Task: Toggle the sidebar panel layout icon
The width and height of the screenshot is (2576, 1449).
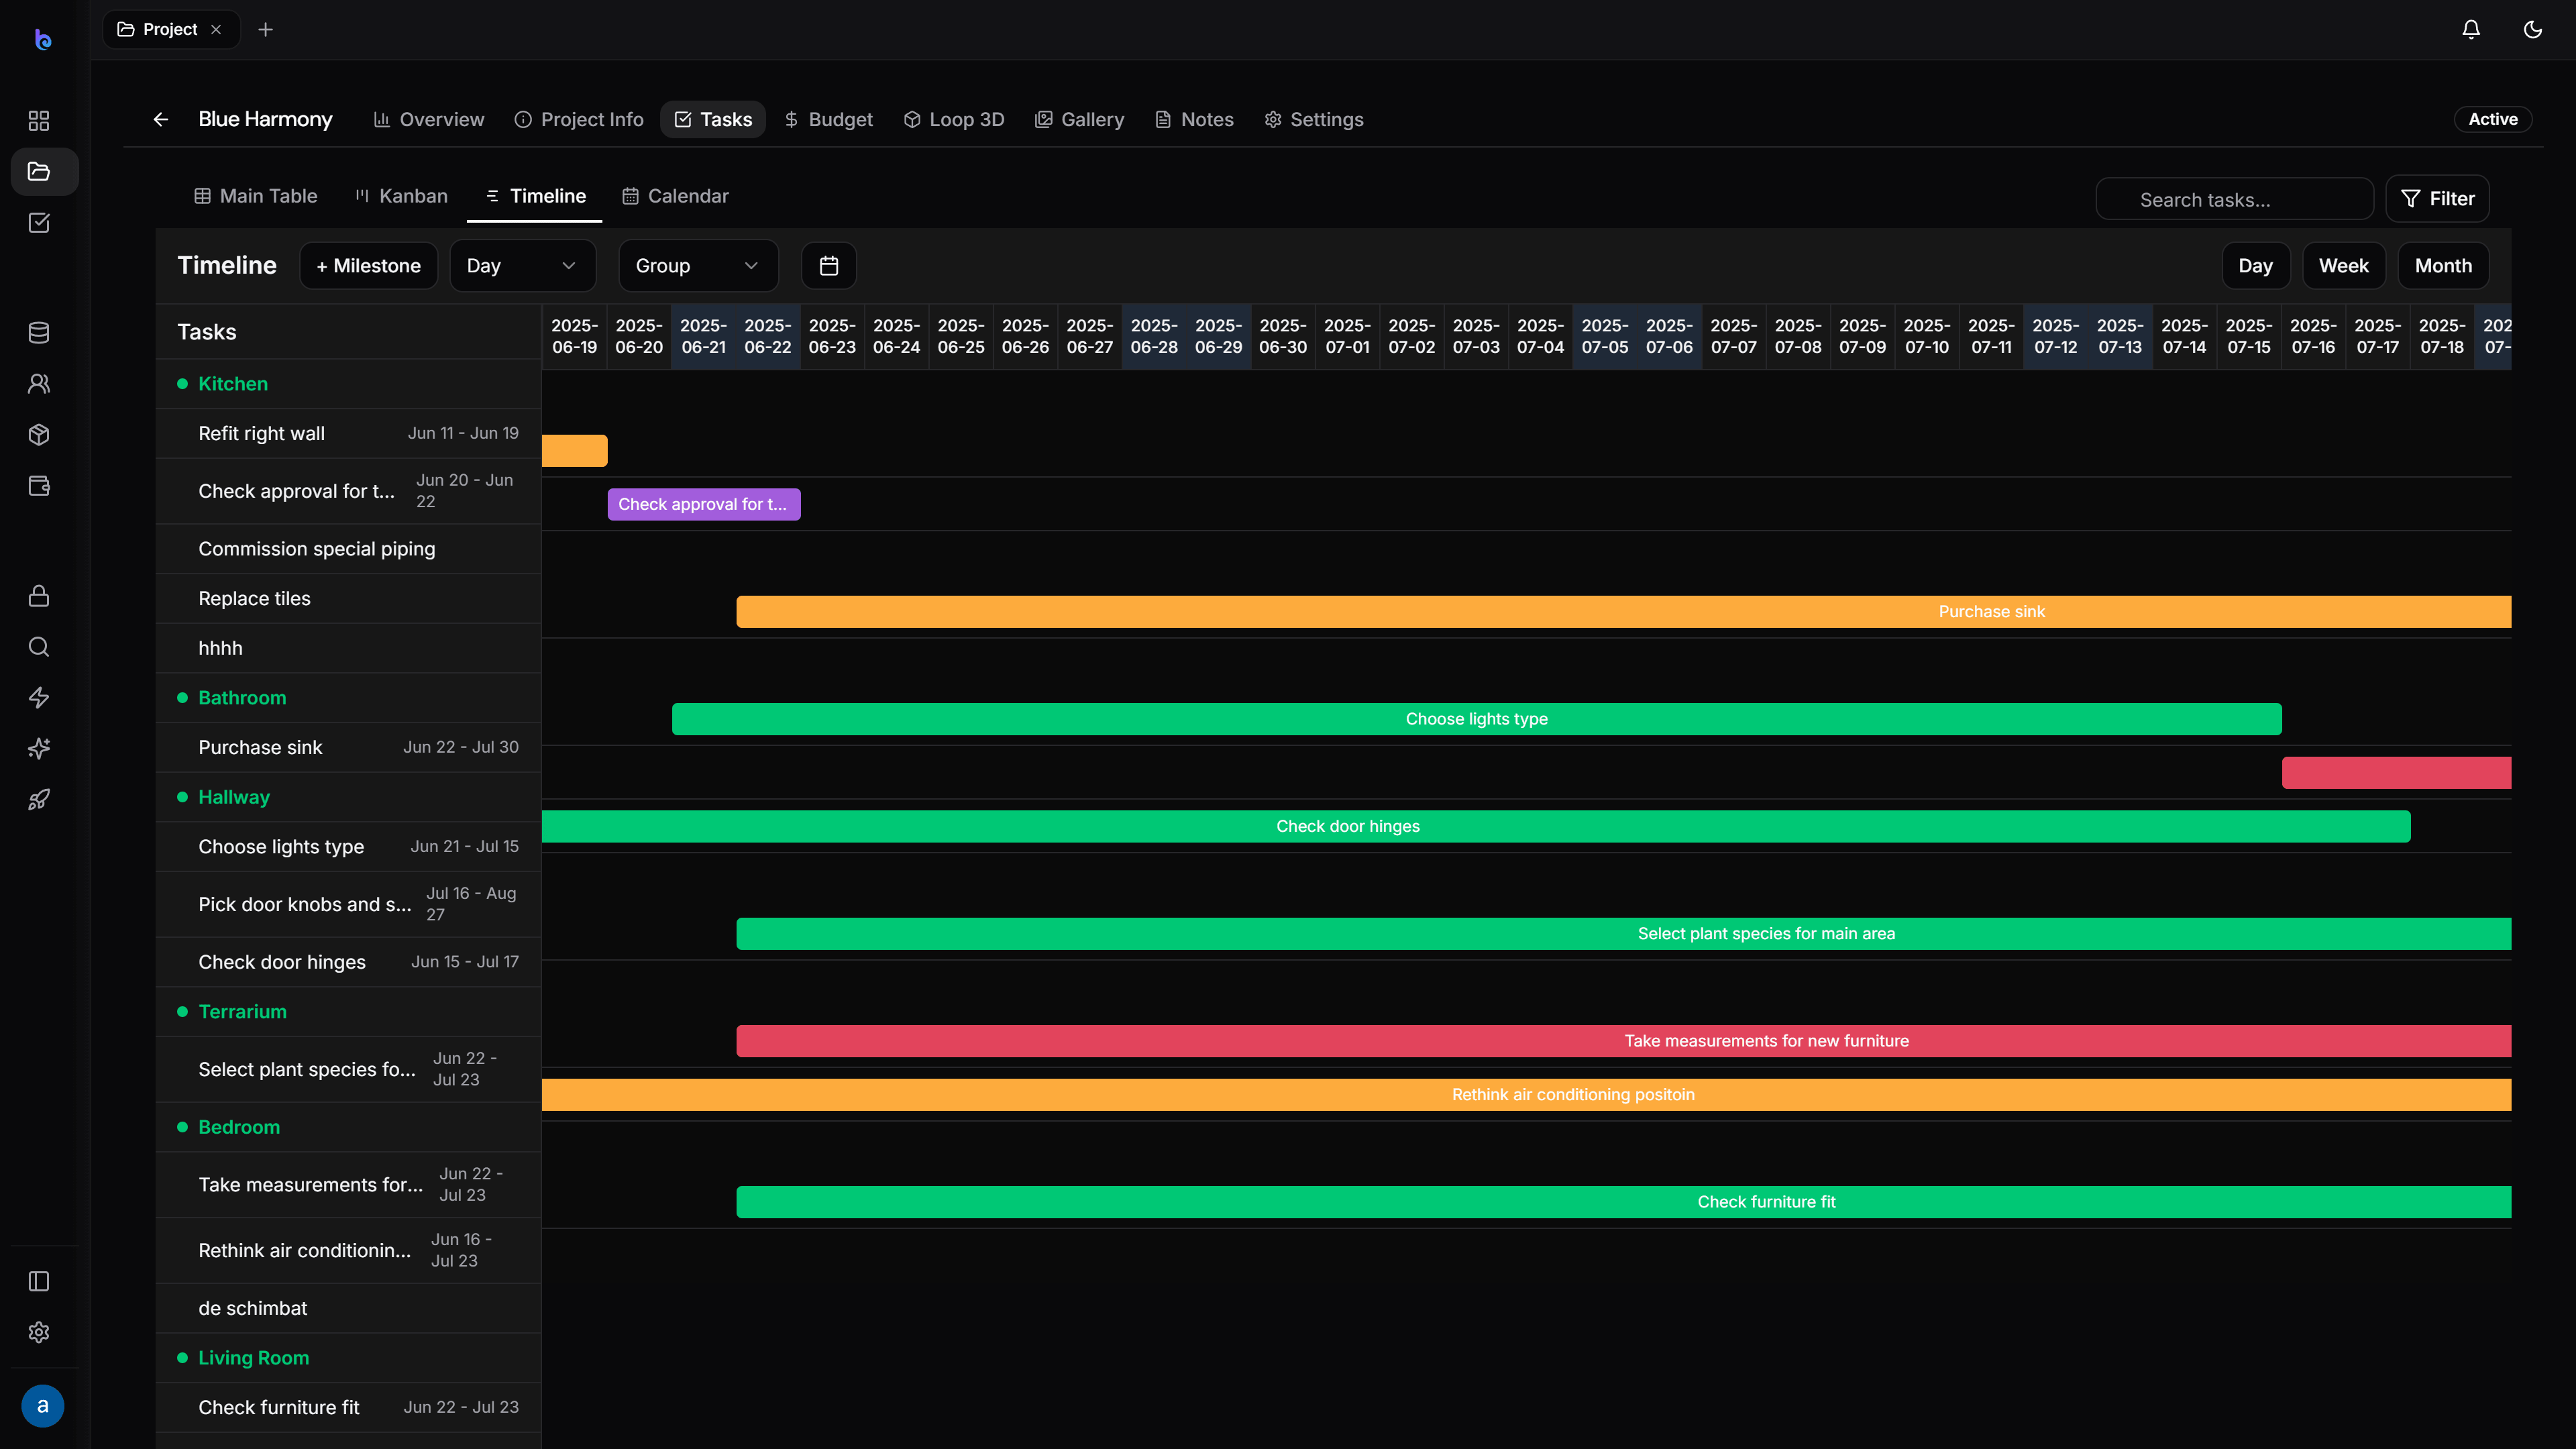Action: (39, 1282)
